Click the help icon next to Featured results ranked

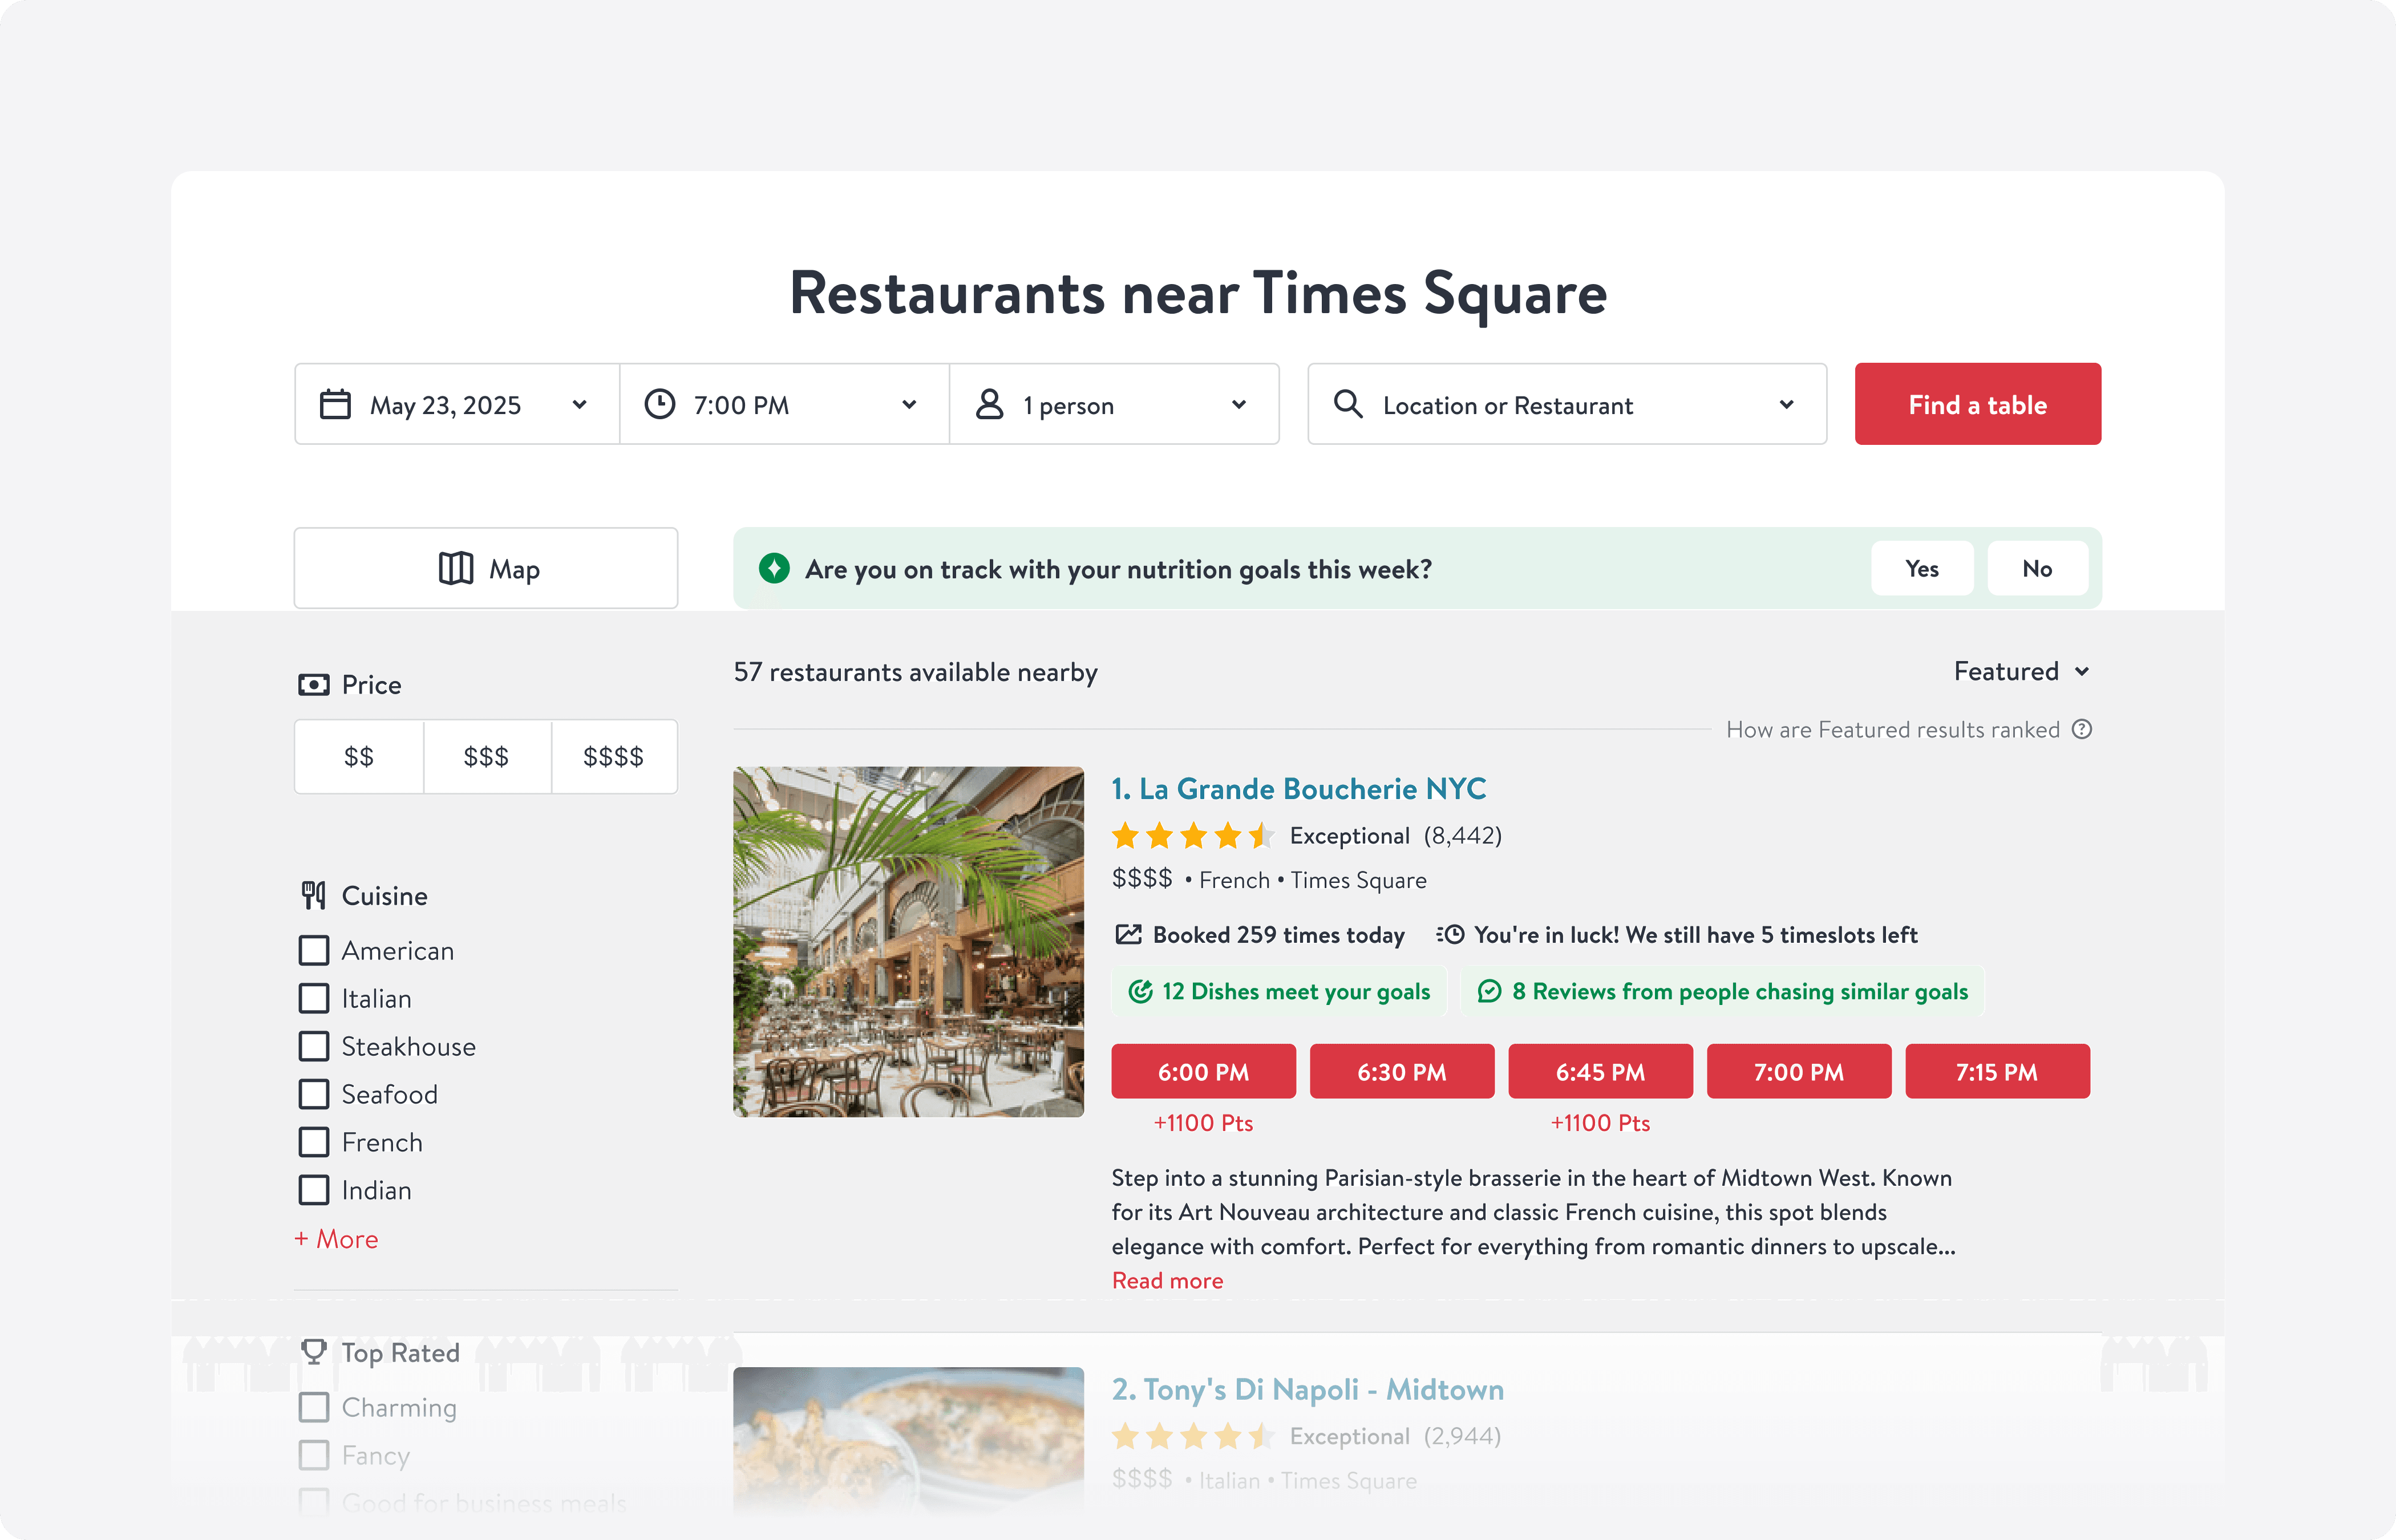point(2082,730)
